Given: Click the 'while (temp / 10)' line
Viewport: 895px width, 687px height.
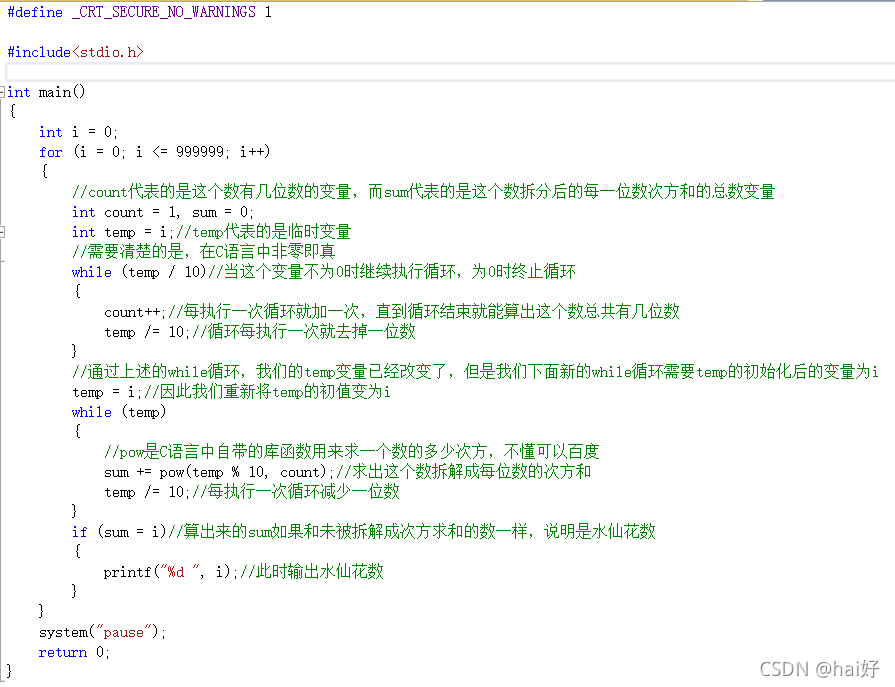Looking at the screenshot, I should coord(324,272).
